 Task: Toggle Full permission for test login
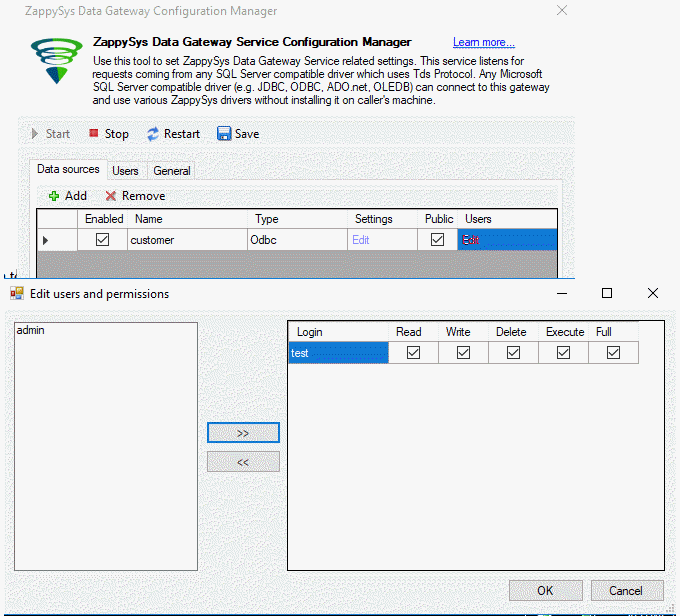coord(613,352)
